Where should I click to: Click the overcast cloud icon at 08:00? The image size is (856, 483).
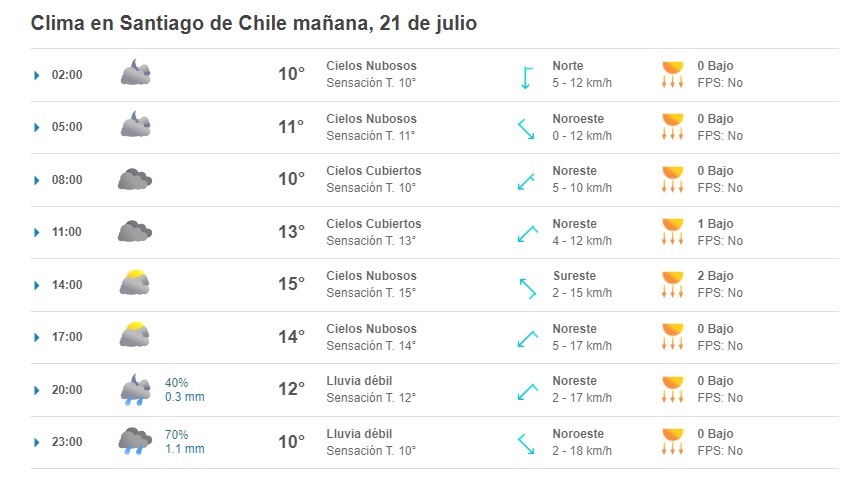click(135, 180)
